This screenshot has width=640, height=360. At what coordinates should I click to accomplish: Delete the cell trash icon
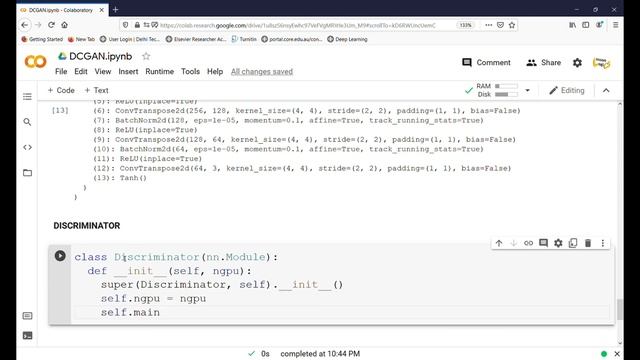(588, 243)
